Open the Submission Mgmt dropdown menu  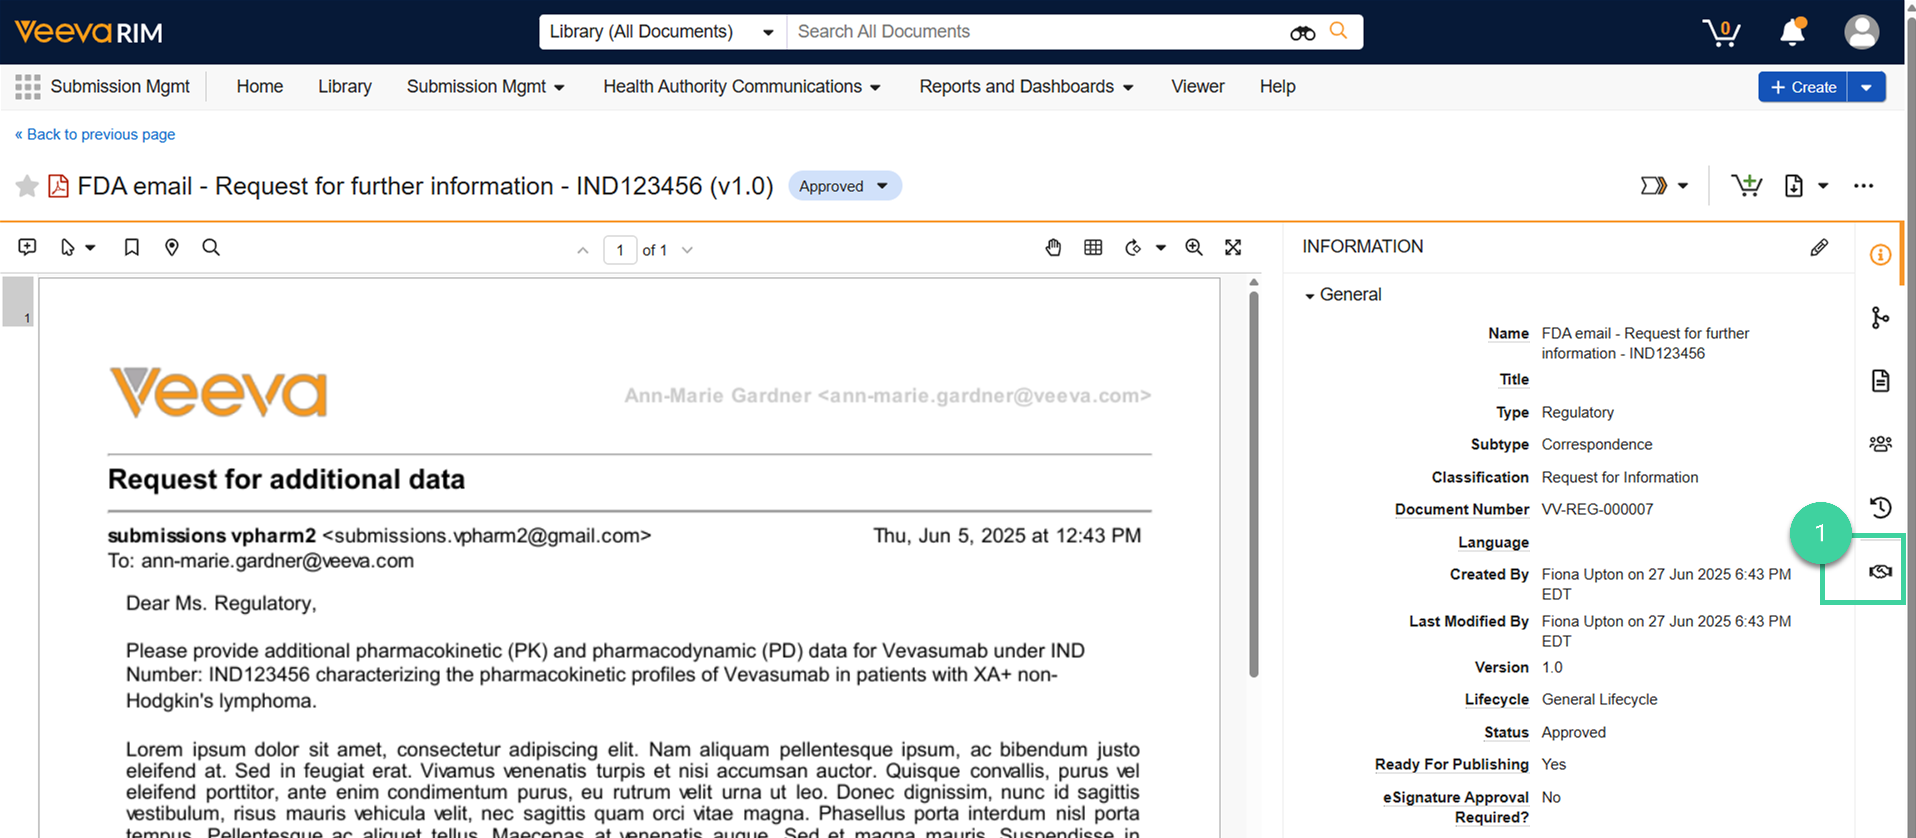[486, 87]
